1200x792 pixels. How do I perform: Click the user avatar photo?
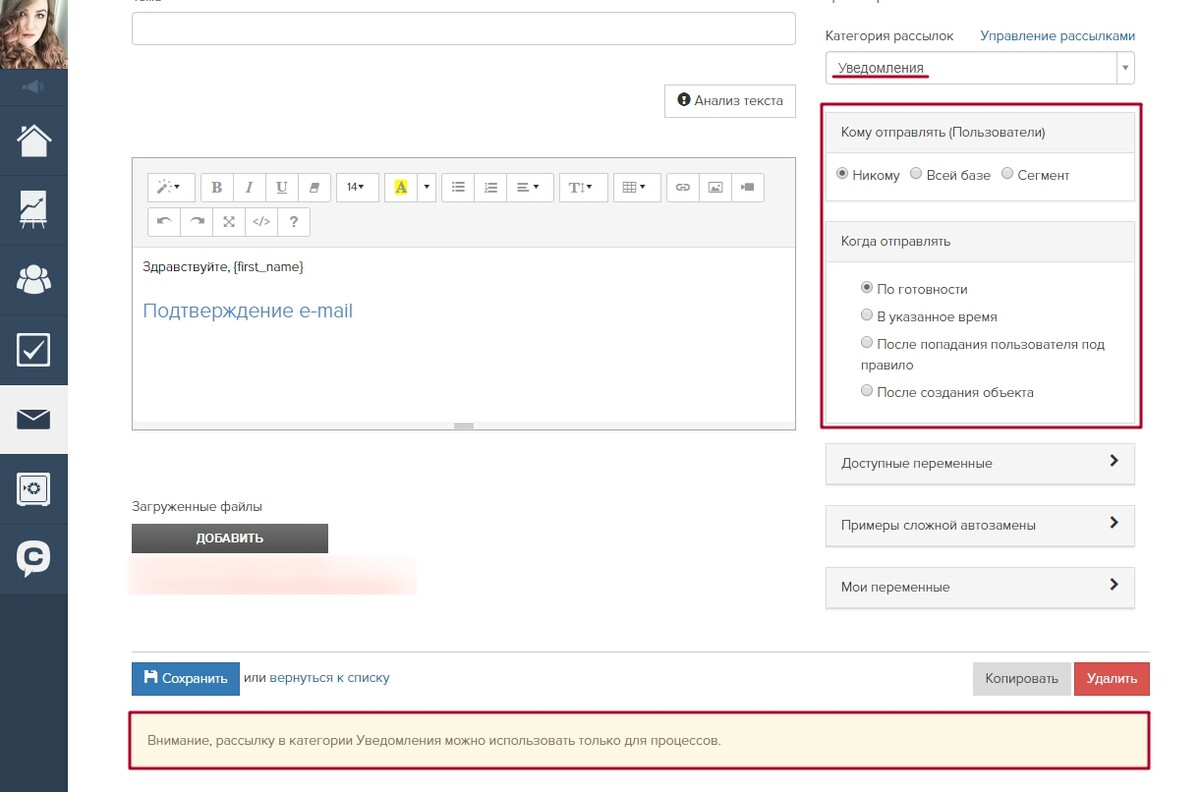point(33,34)
